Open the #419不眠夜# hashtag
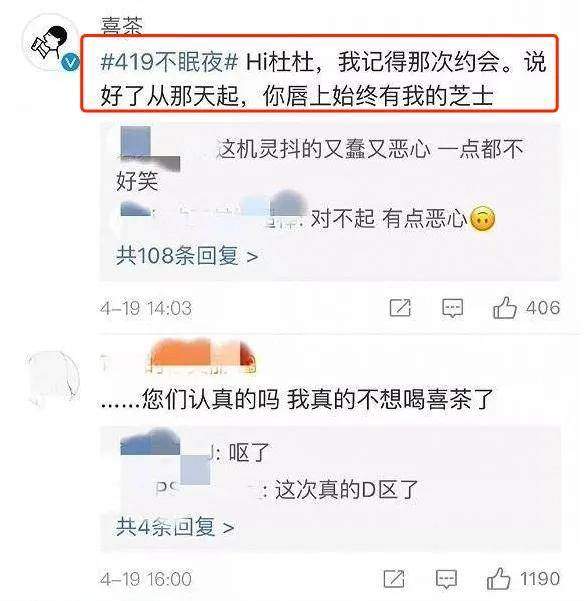Screen dimensions: 587x601 [x=169, y=61]
